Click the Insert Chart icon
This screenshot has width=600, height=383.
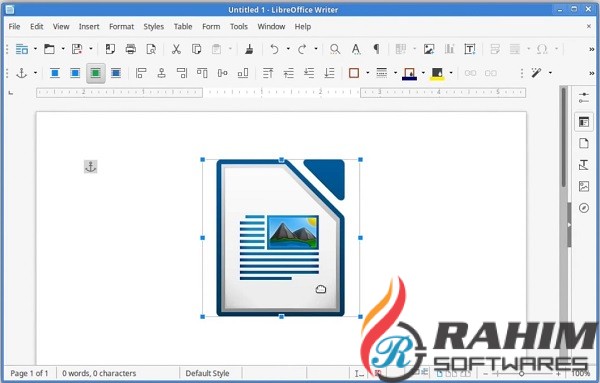(x=449, y=49)
